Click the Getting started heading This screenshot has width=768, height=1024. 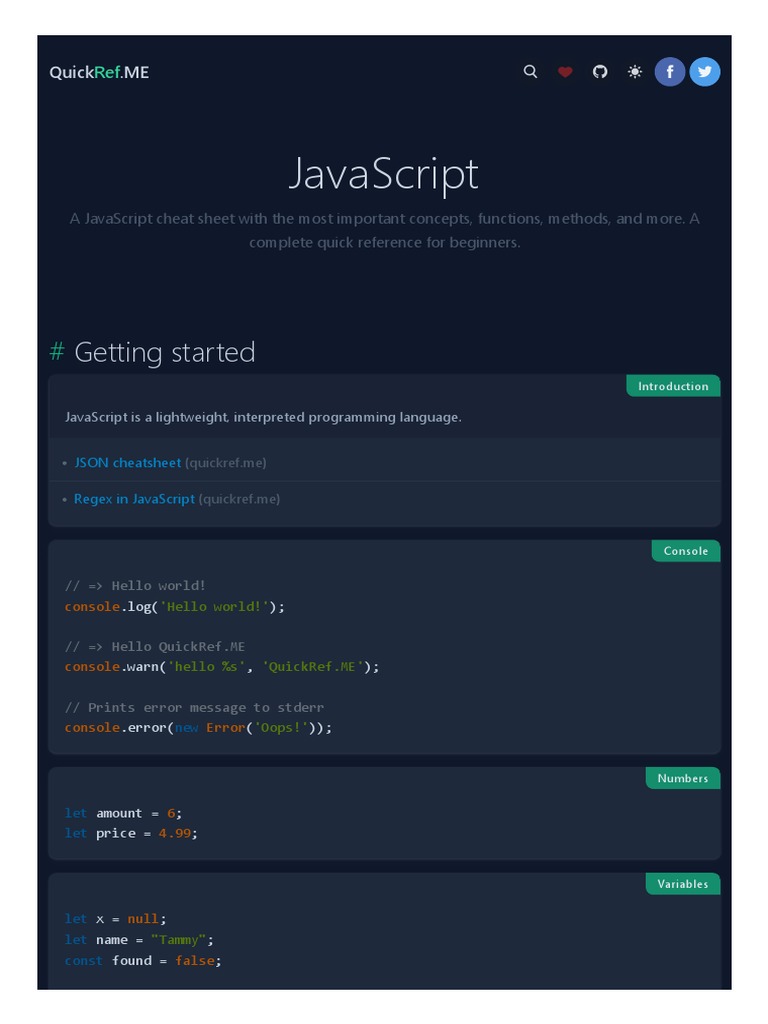point(165,352)
